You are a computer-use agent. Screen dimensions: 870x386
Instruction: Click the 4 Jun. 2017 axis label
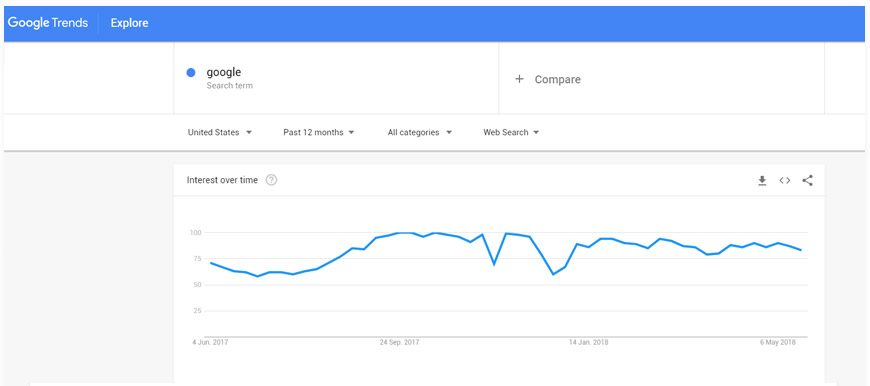coord(210,343)
